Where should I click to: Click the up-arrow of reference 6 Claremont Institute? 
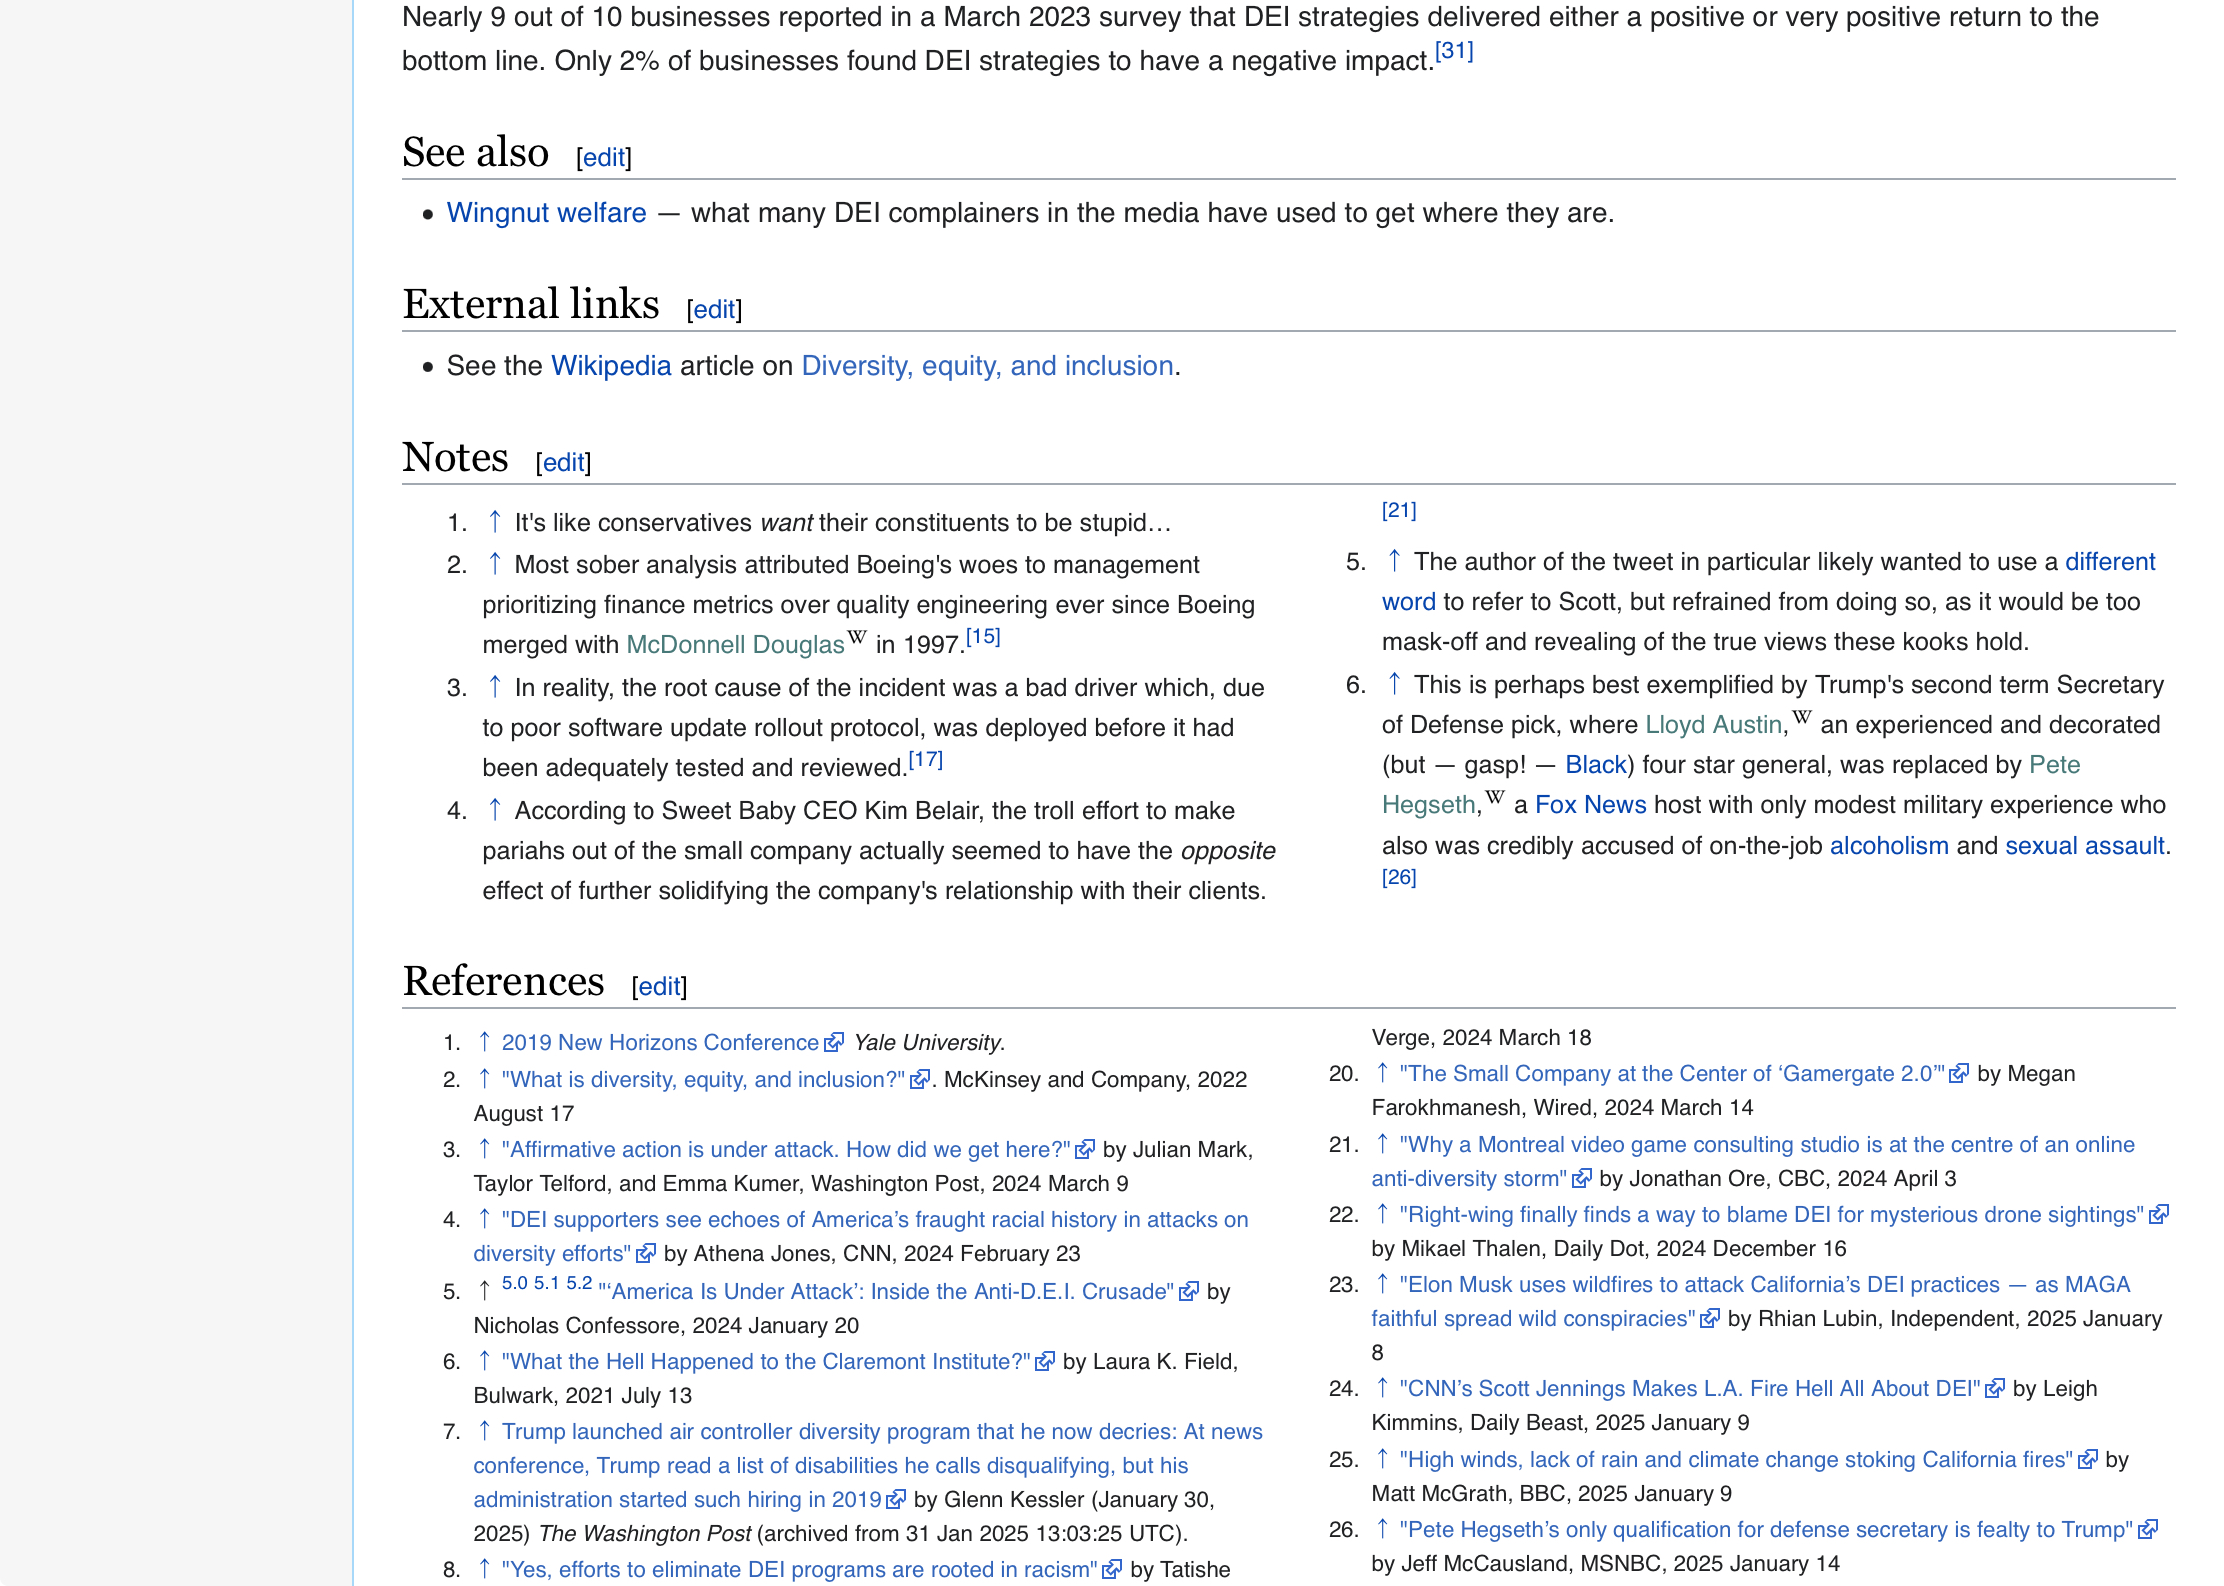tap(484, 1361)
